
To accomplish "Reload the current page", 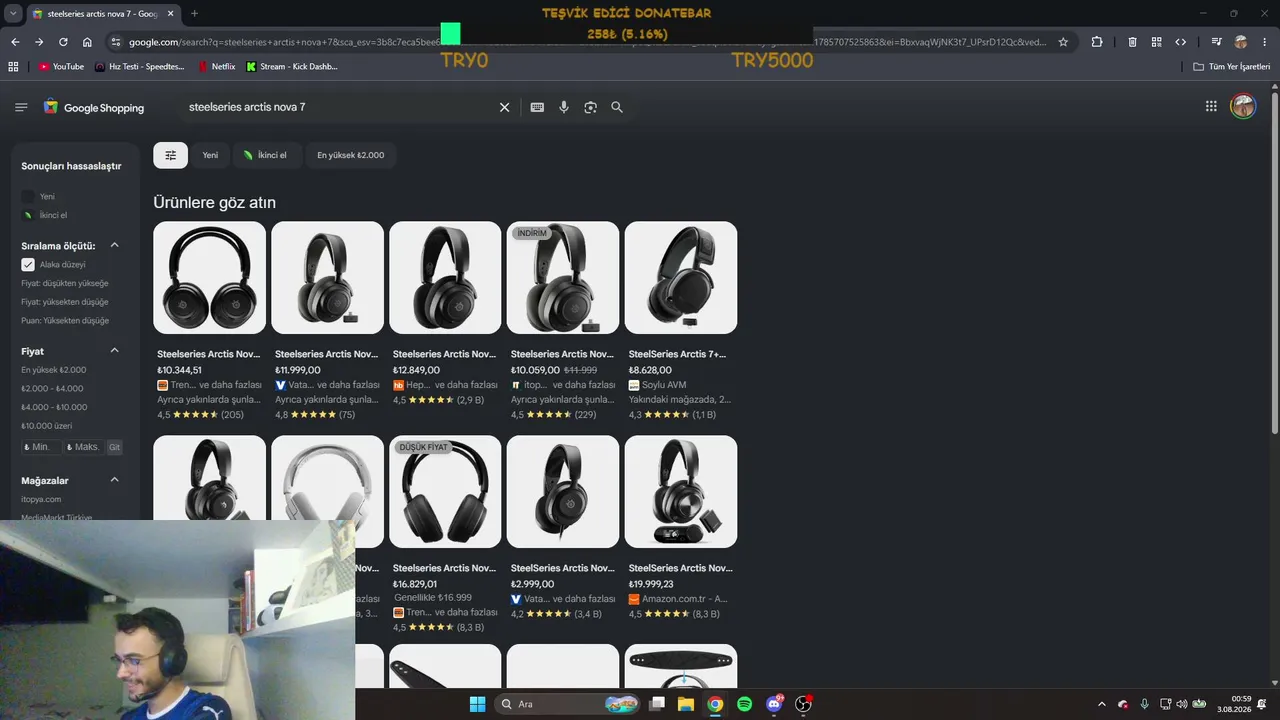I will pyautogui.click(x=63, y=42).
